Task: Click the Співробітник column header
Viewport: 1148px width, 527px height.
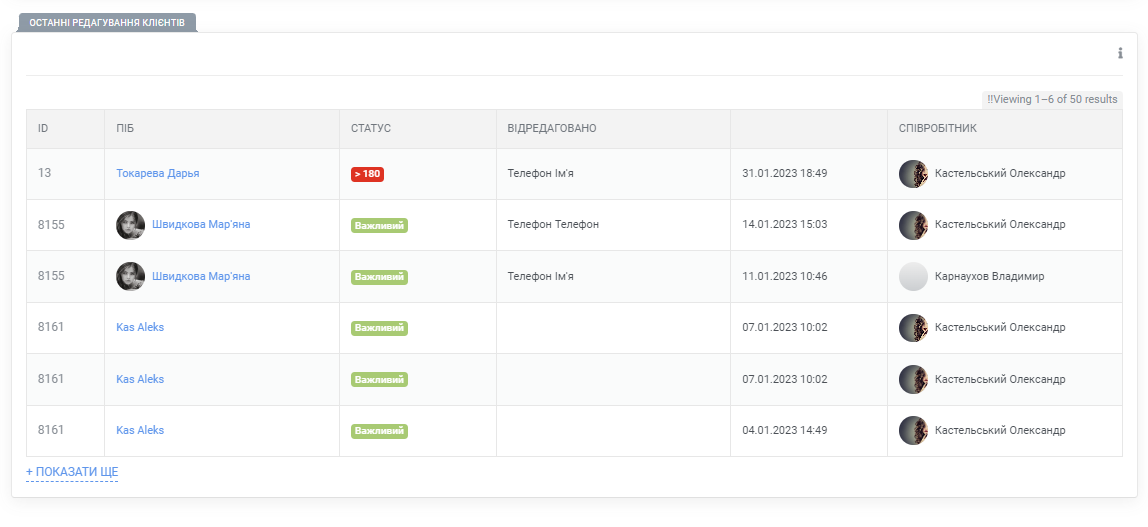Action: pyautogui.click(x=938, y=129)
